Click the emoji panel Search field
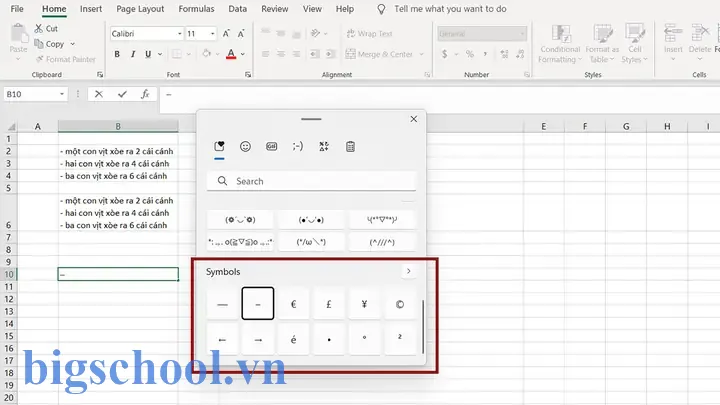Viewport: 720px width, 405px height. tap(311, 181)
